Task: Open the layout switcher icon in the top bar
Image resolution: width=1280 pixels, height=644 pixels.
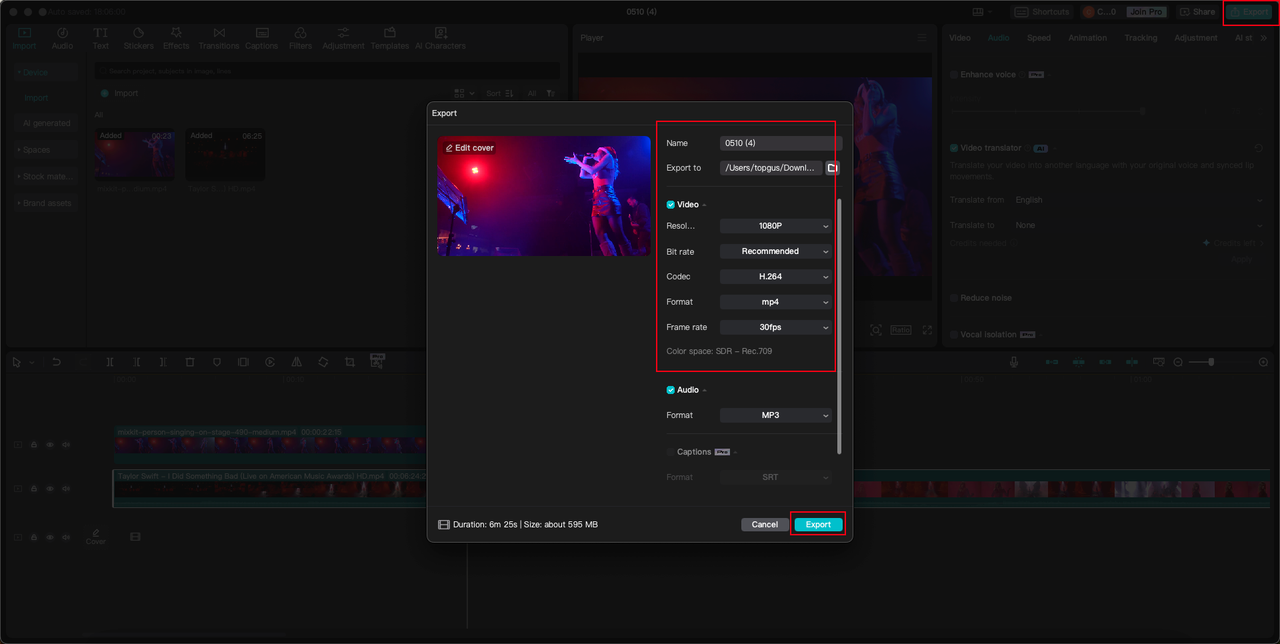Action: tap(982, 12)
